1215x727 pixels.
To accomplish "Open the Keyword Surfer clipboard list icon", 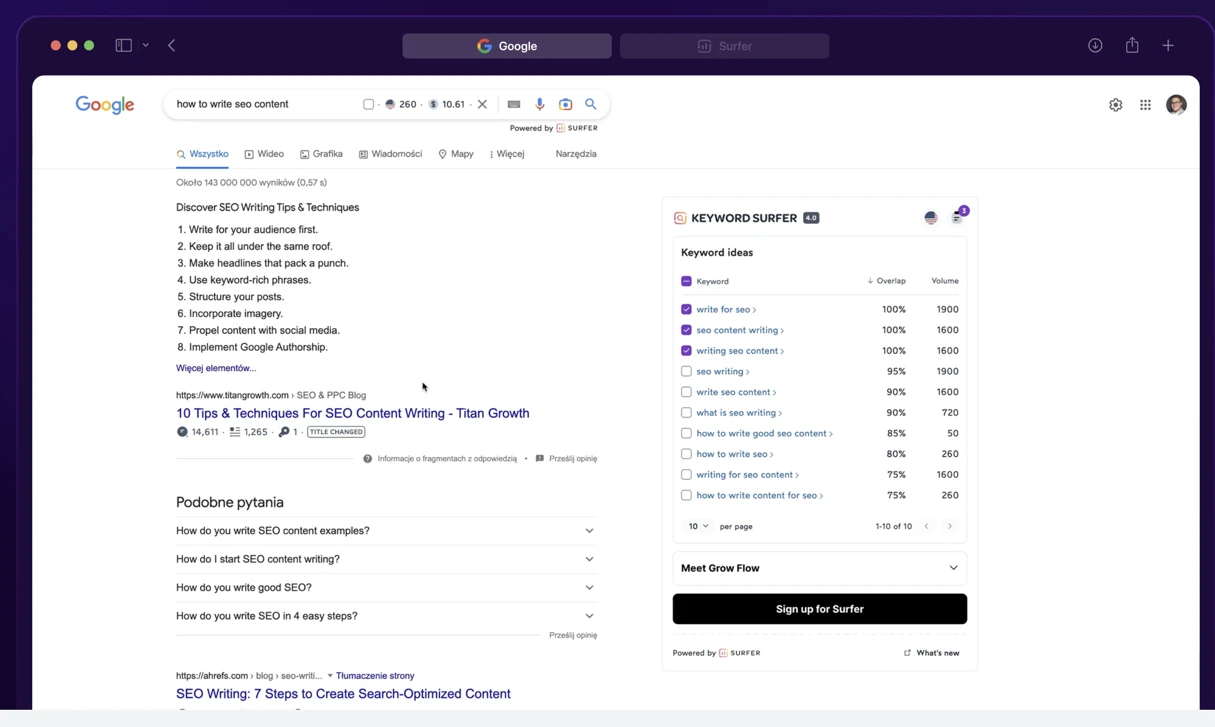I will tap(957, 218).
